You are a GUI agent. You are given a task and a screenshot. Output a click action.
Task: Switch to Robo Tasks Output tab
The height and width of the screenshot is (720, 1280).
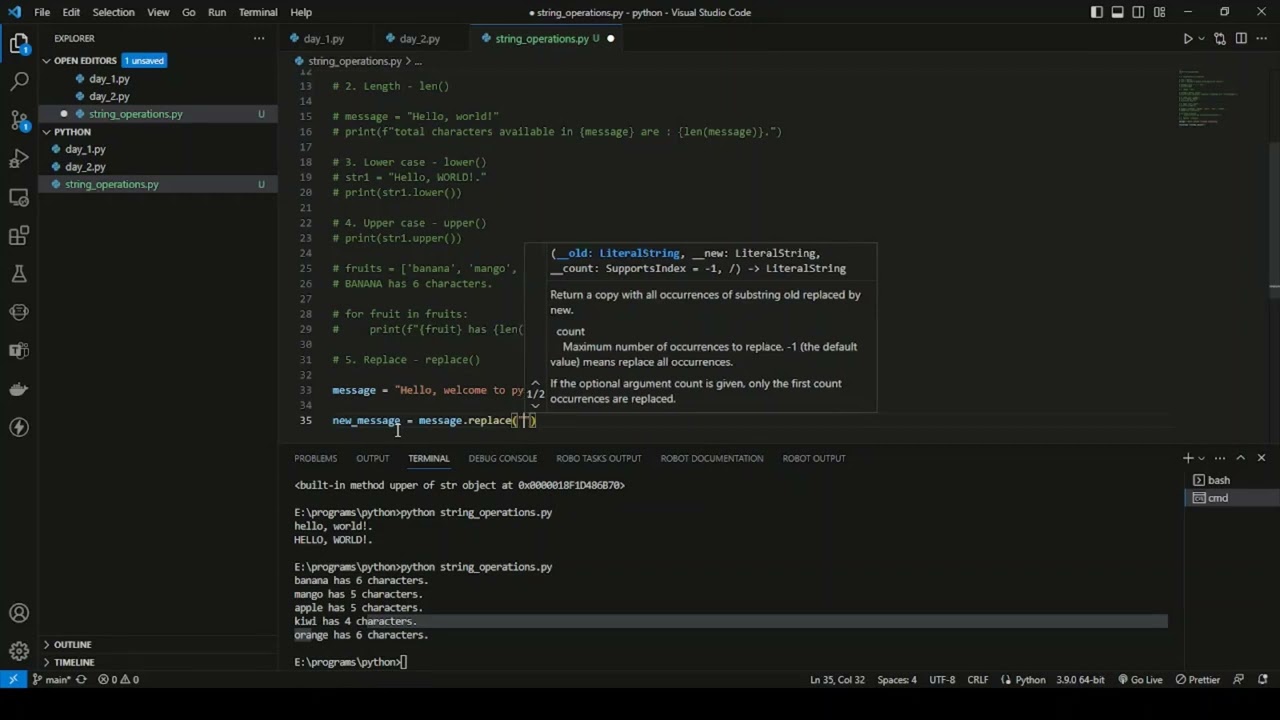pos(598,458)
